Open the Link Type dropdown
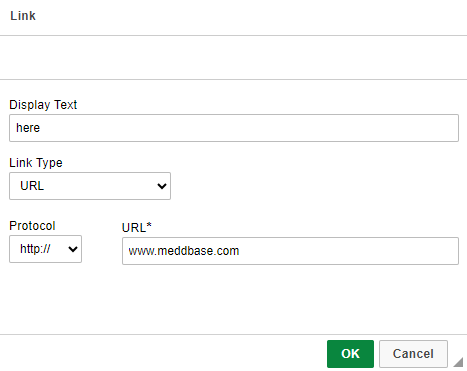 [90, 186]
